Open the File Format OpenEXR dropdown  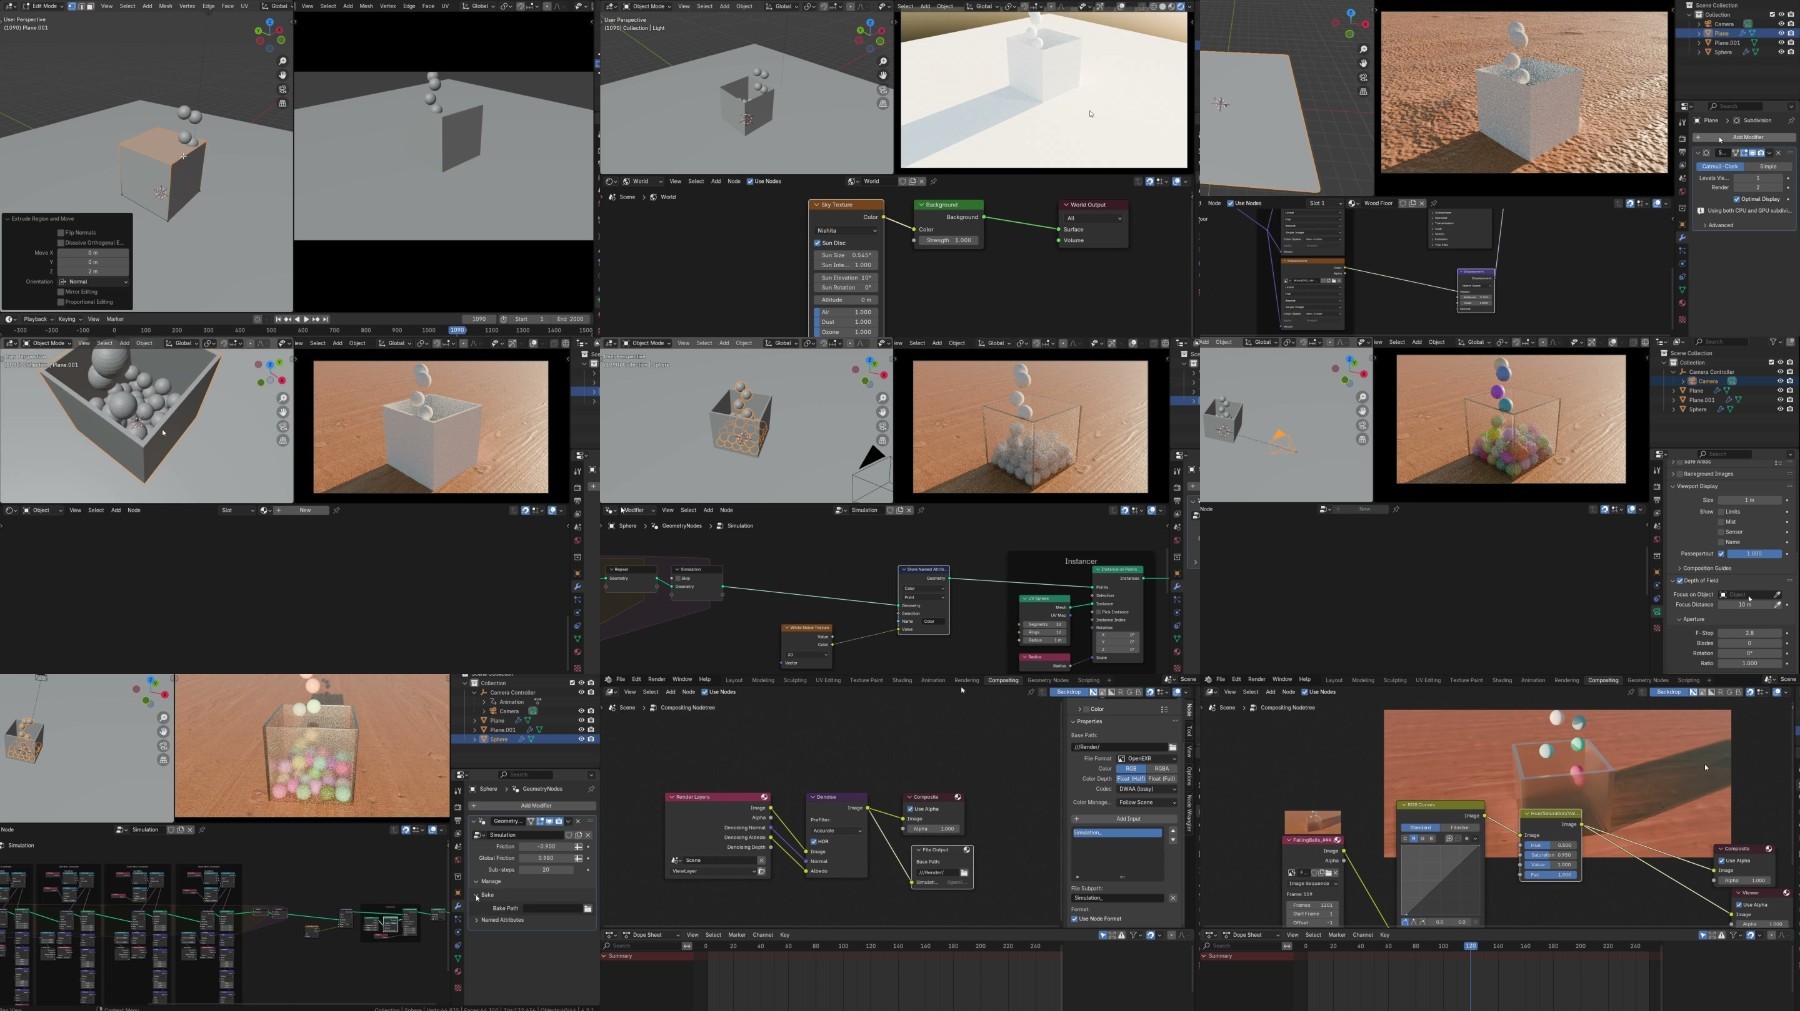tap(1146, 758)
